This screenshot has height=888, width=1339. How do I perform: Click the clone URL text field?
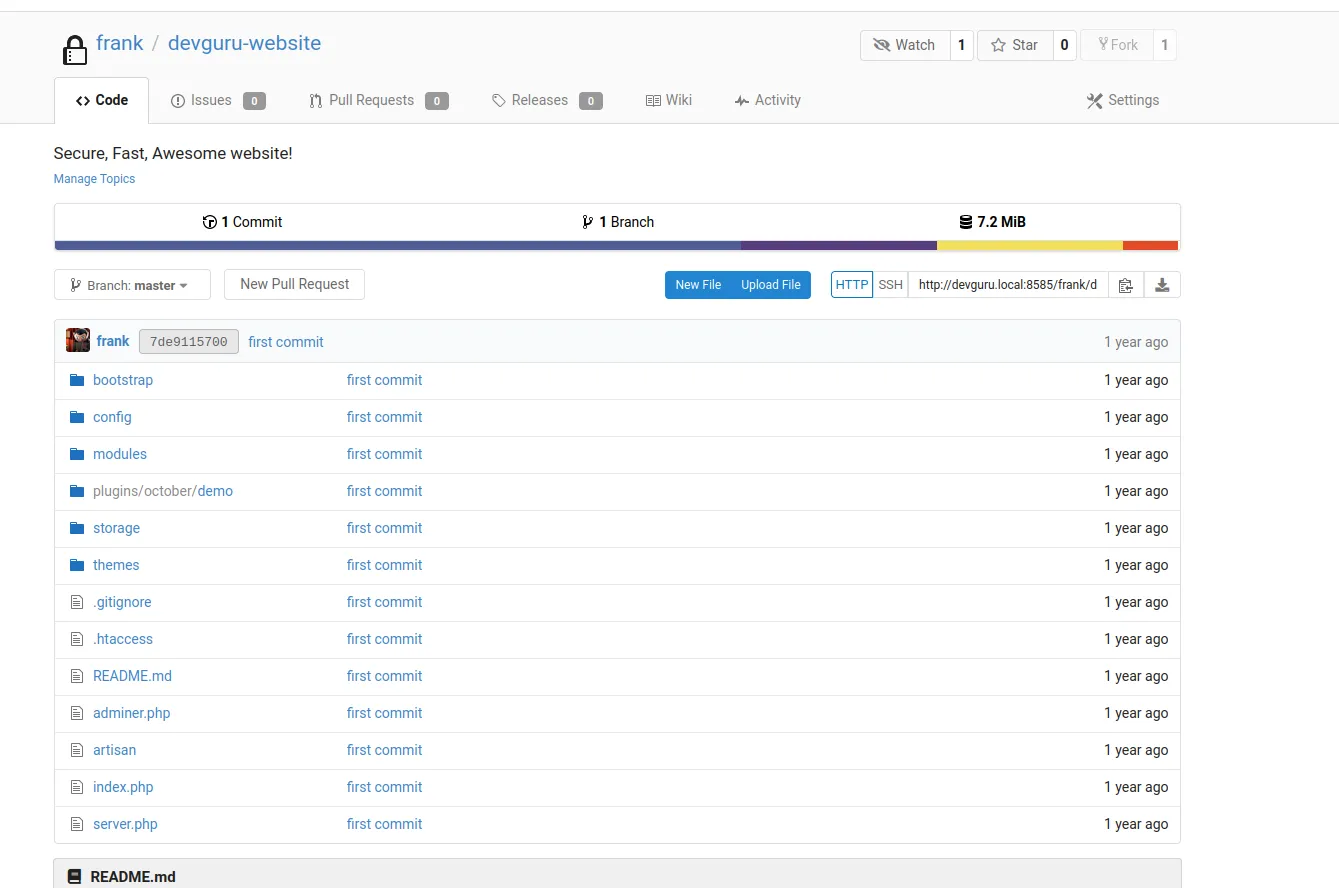tap(1007, 285)
